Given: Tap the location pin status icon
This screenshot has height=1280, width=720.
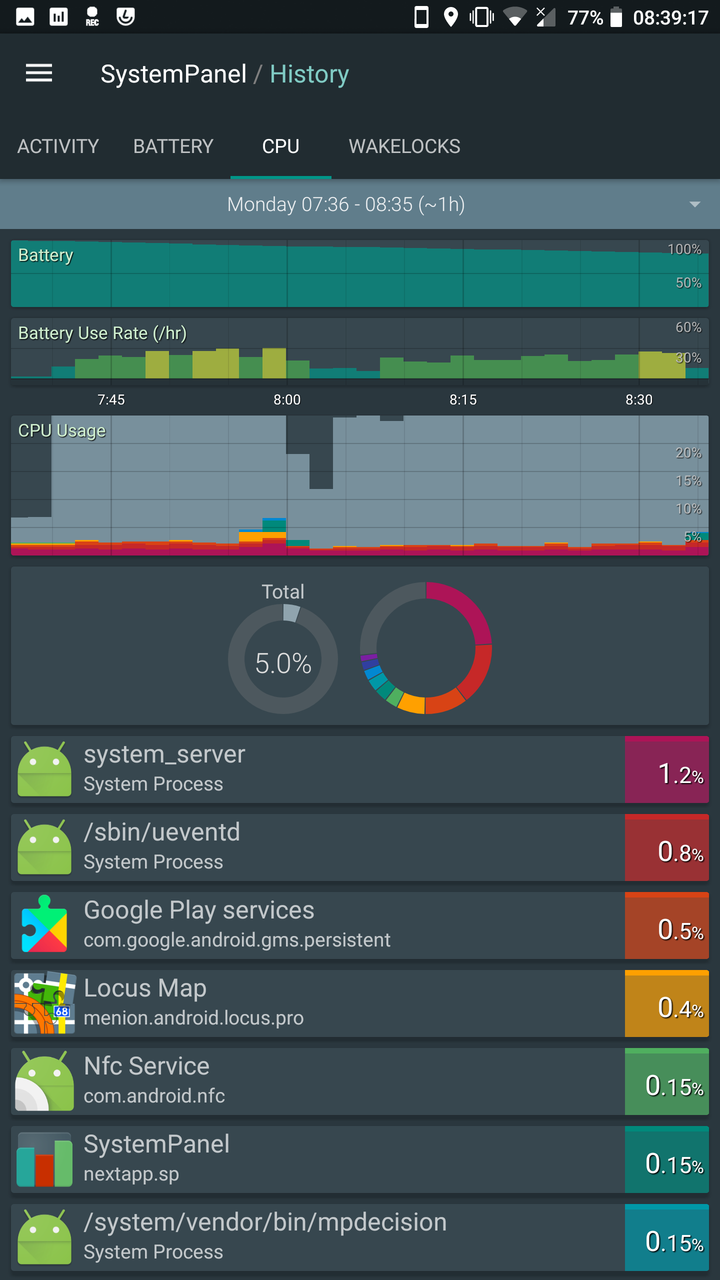Looking at the screenshot, I should (x=451, y=17).
